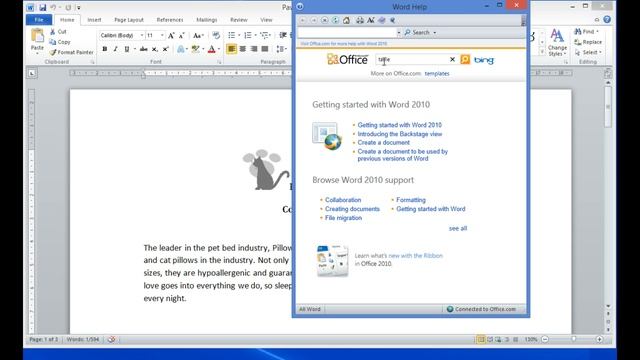This screenshot has height=360, width=640.
Task: Apply Superscript formatting
Action: point(165,49)
